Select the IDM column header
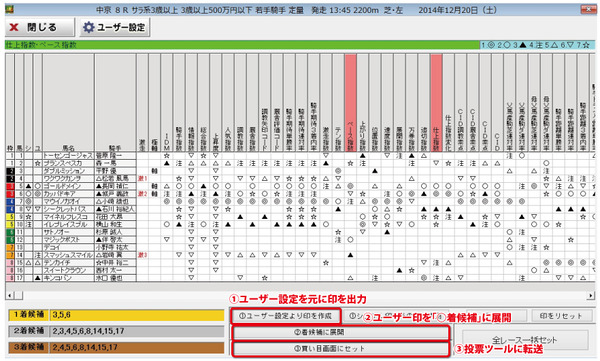The width and height of the screenshot is (600, 361). pos(167,103)
